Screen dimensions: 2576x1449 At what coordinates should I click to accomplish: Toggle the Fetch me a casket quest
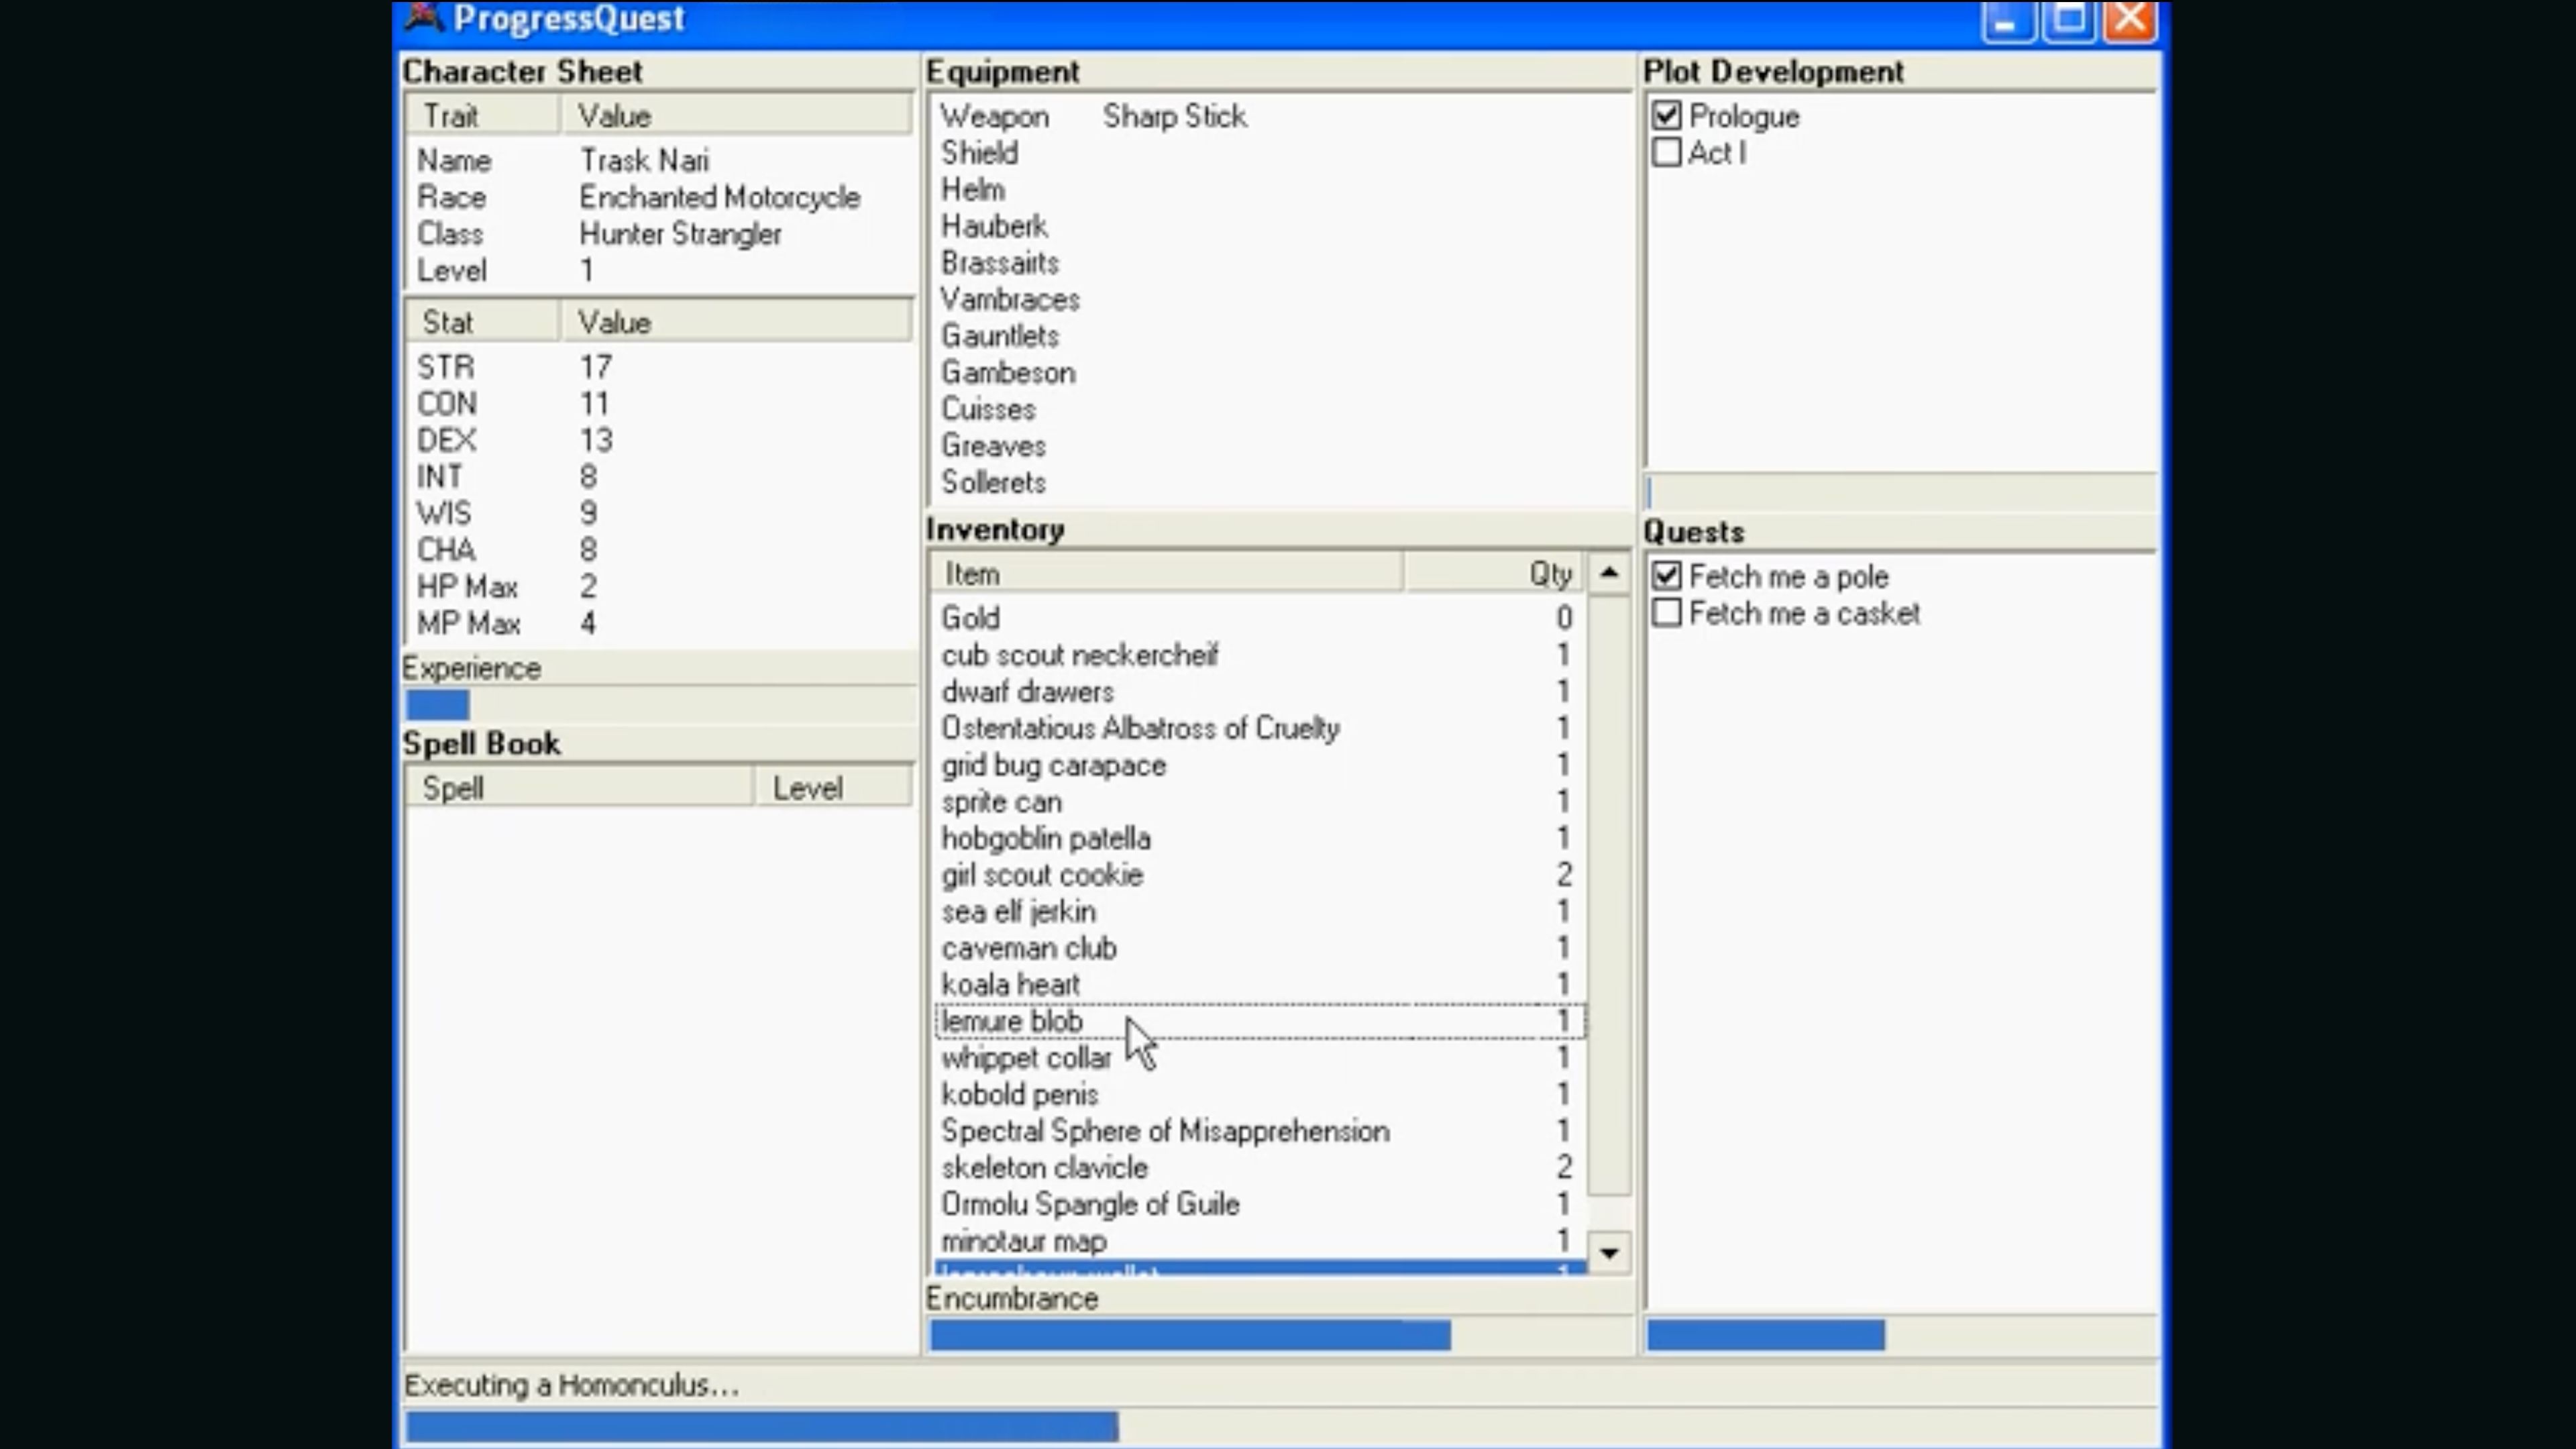point(1666,613)
